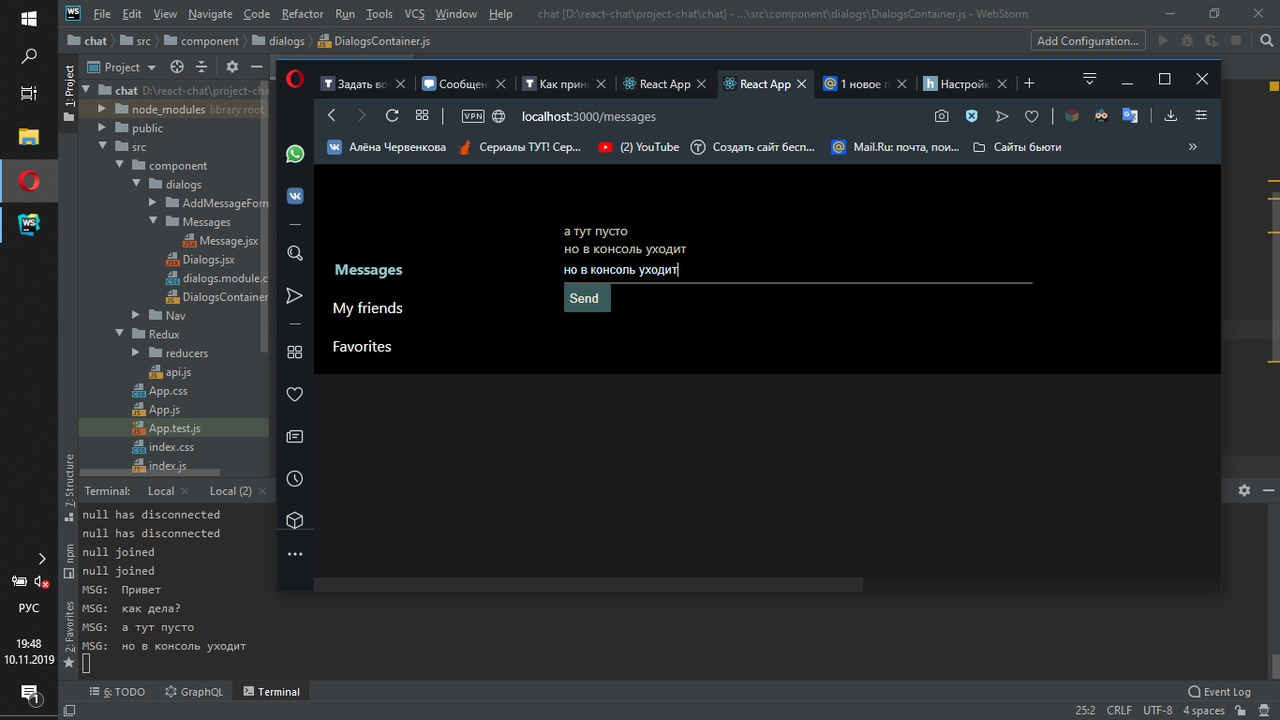Open Speed Dial grid in Opera sidebar
Screen dimensions: 1280x720
coord(295,352)
